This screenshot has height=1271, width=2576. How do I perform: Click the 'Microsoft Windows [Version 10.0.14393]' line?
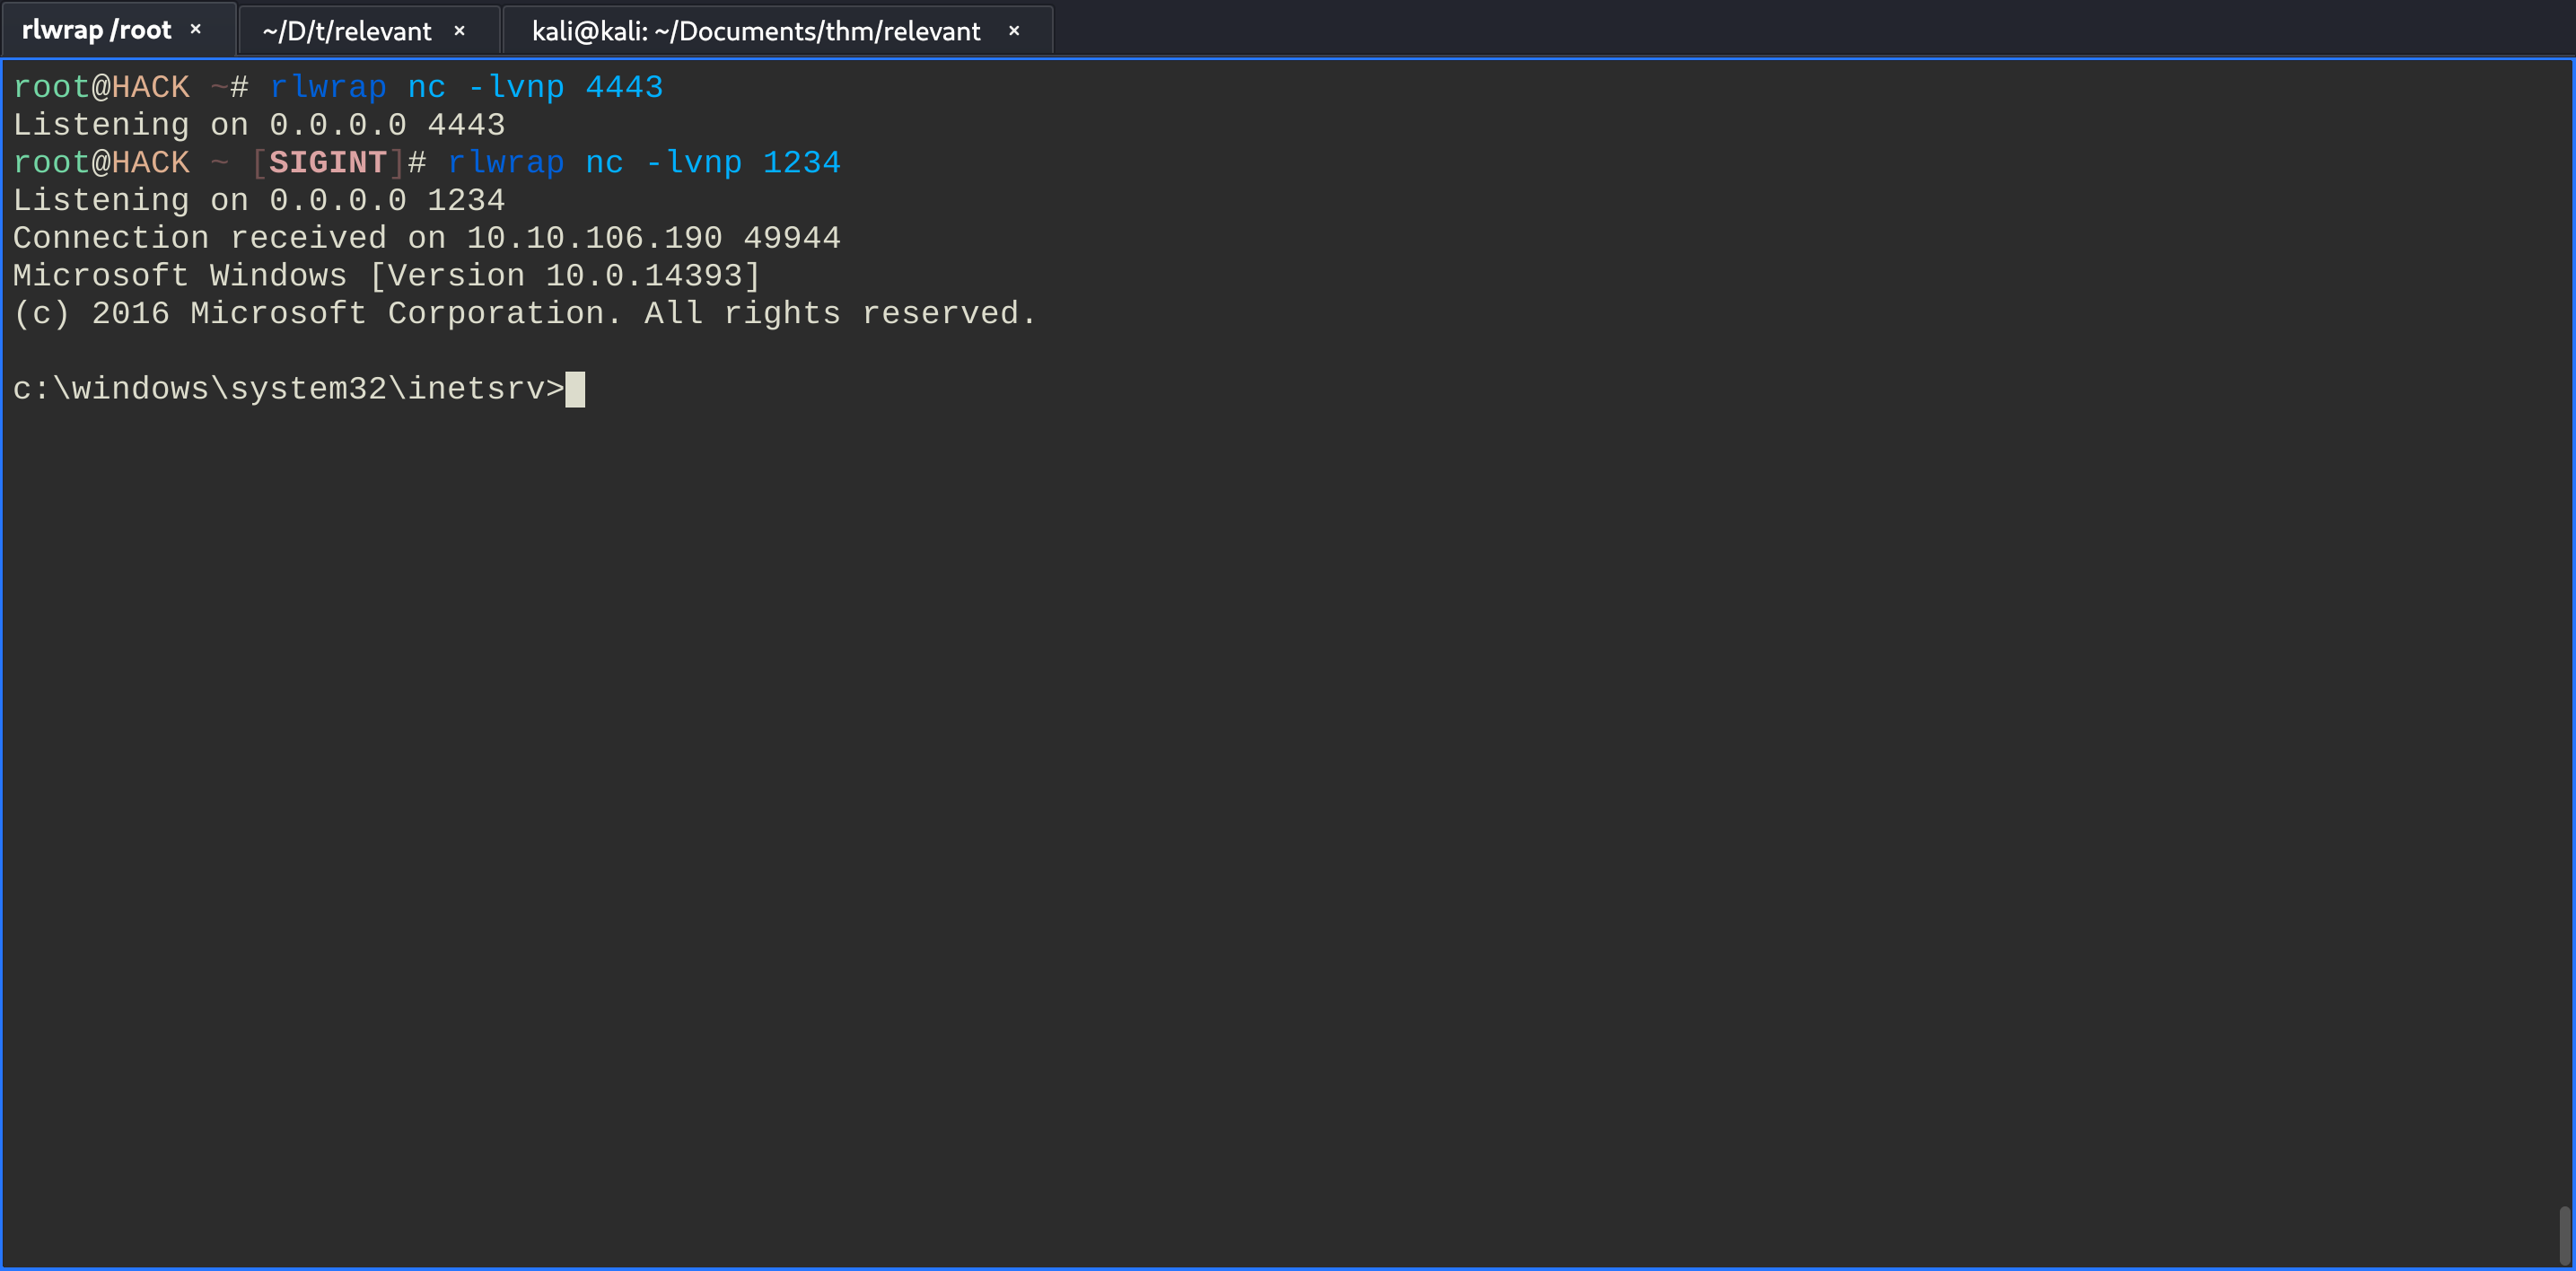point(387,276)
